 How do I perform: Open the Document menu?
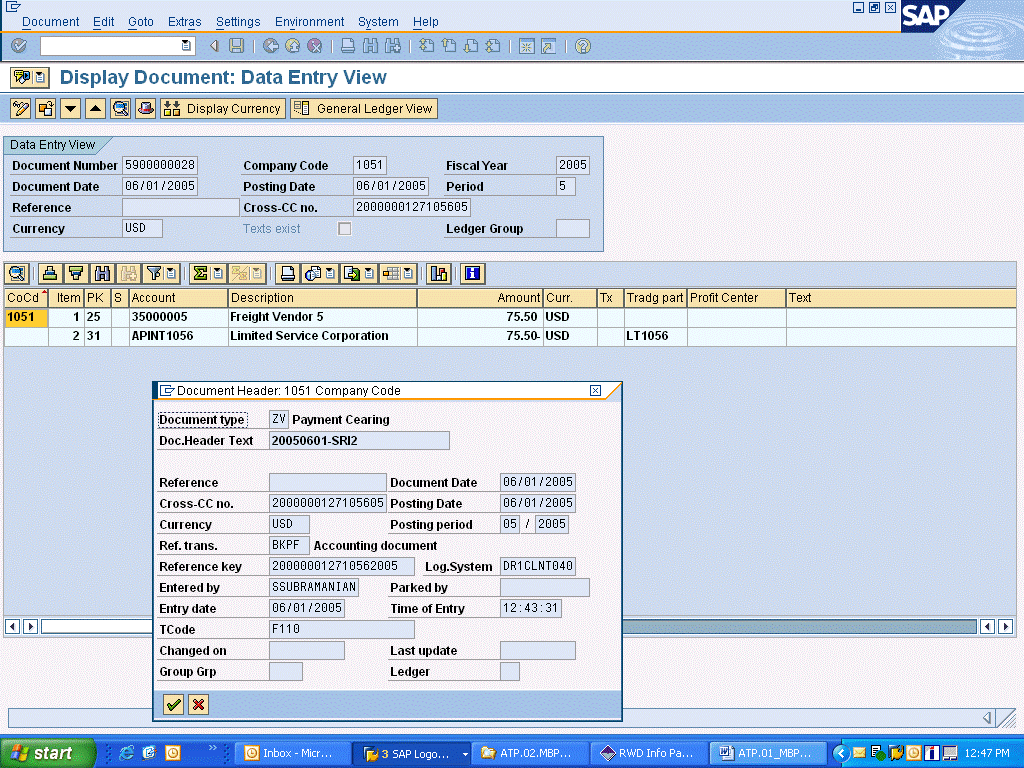pyautogui.click(x=50, y=22)
